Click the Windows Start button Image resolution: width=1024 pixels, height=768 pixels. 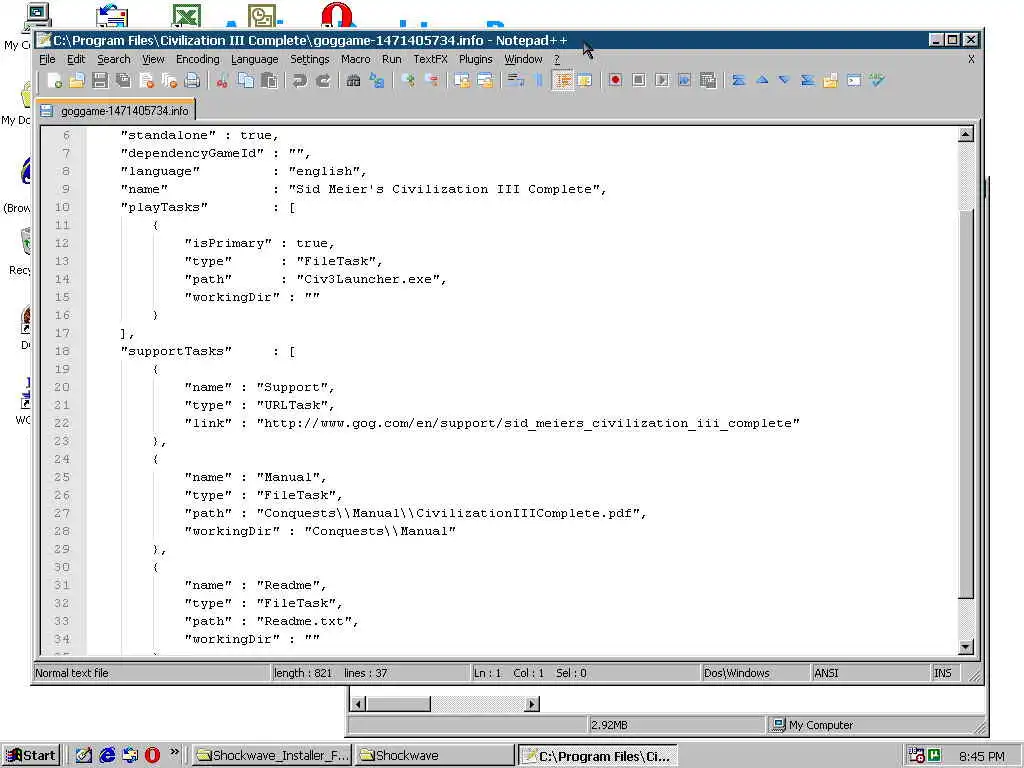tap(31, 756)
